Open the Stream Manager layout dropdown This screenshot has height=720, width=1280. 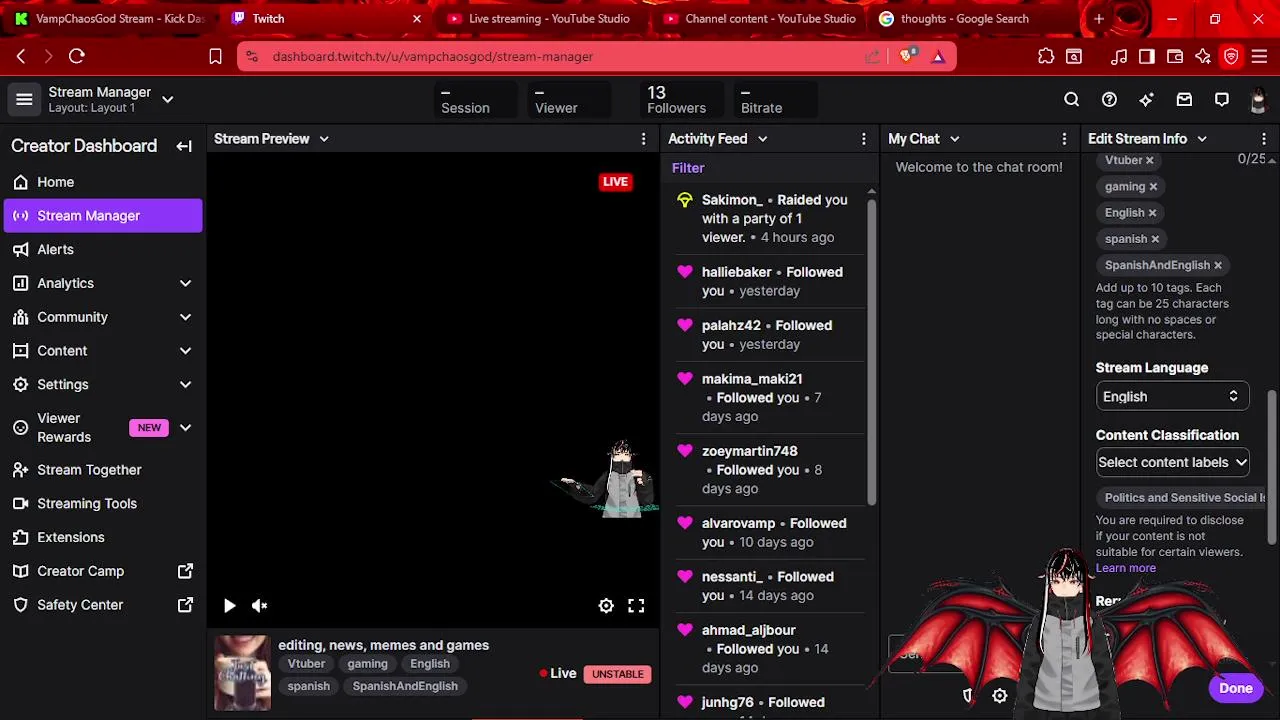pos(167,99)
